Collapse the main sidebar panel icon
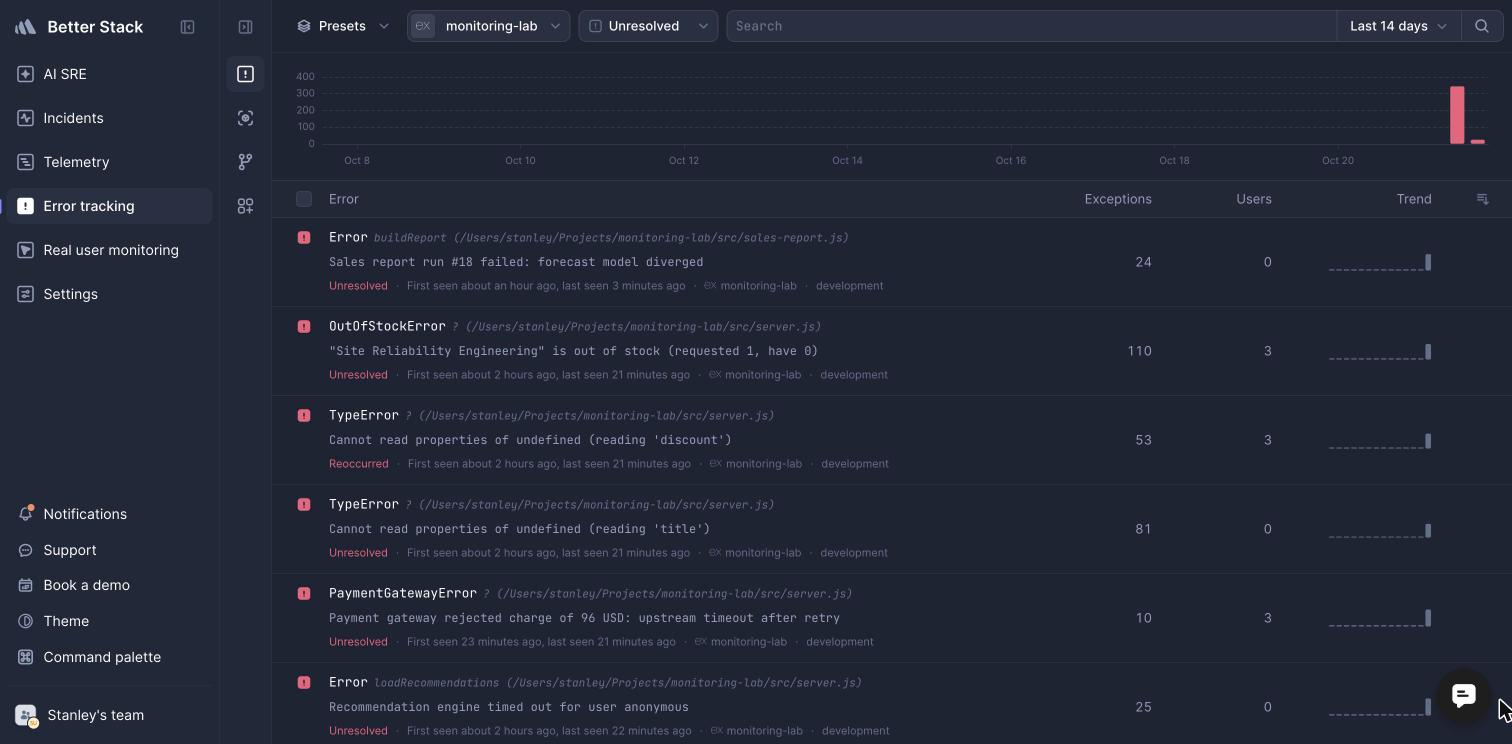Image resolution: width=1512 pixels, height=744 pixels. pos(187,27)
